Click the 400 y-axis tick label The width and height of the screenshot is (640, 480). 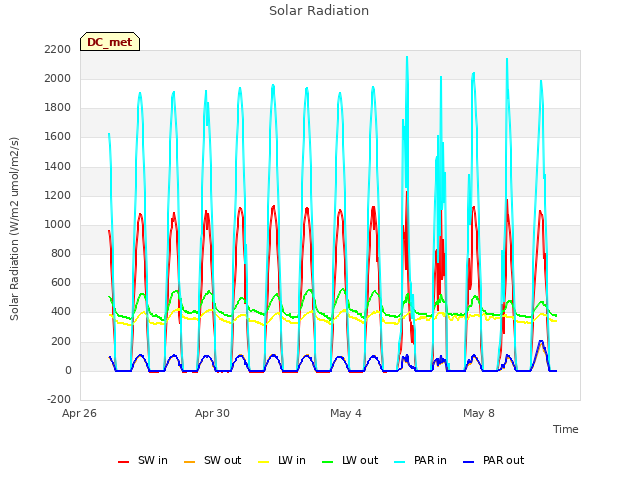pyautogui.click(x=61, y=312)
